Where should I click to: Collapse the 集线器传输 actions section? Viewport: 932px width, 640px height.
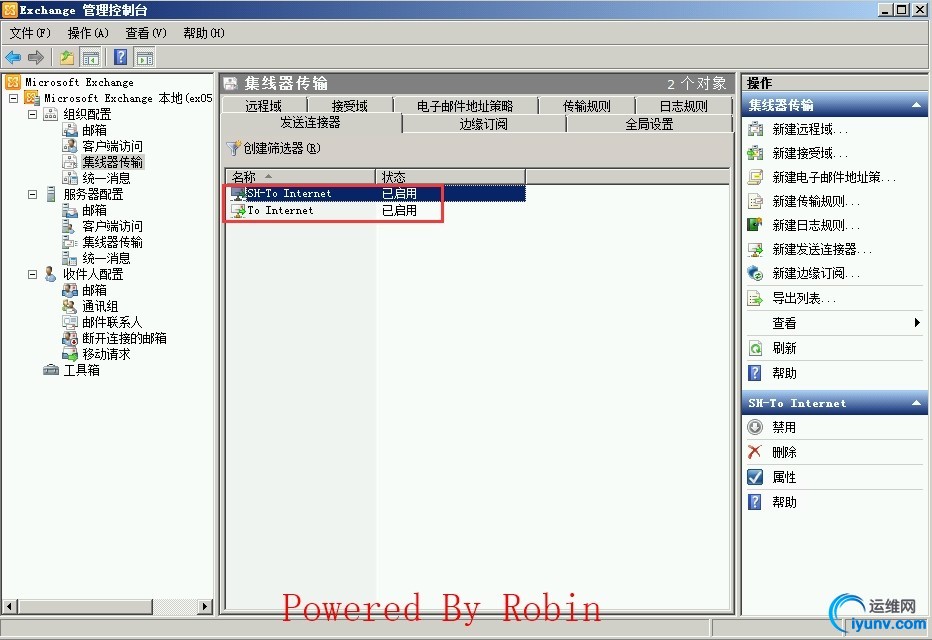point(916,106)
